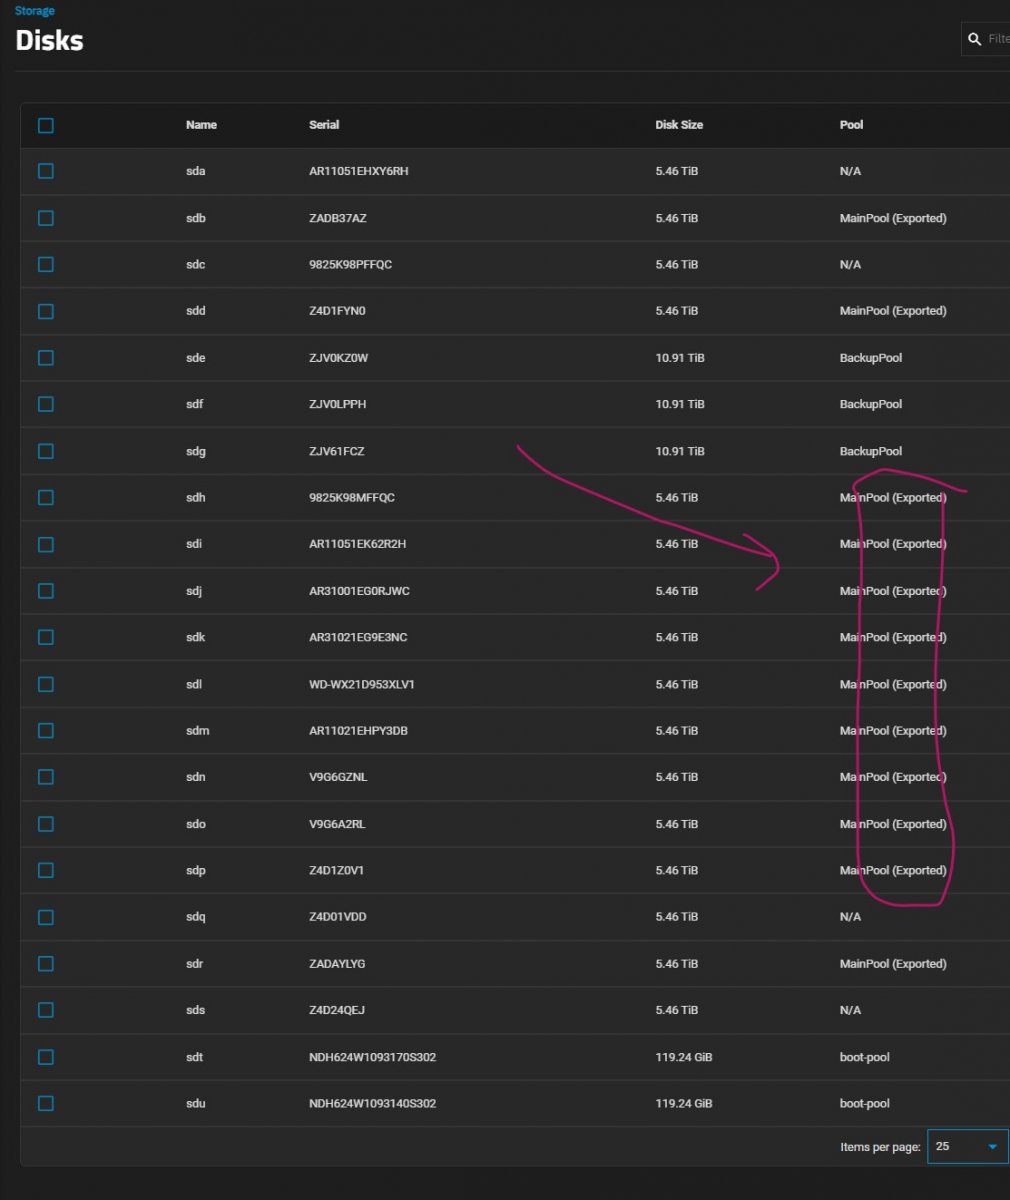Sort the table by Name column
This screenshot has height=1200, width=1010.
coord(201,125)
